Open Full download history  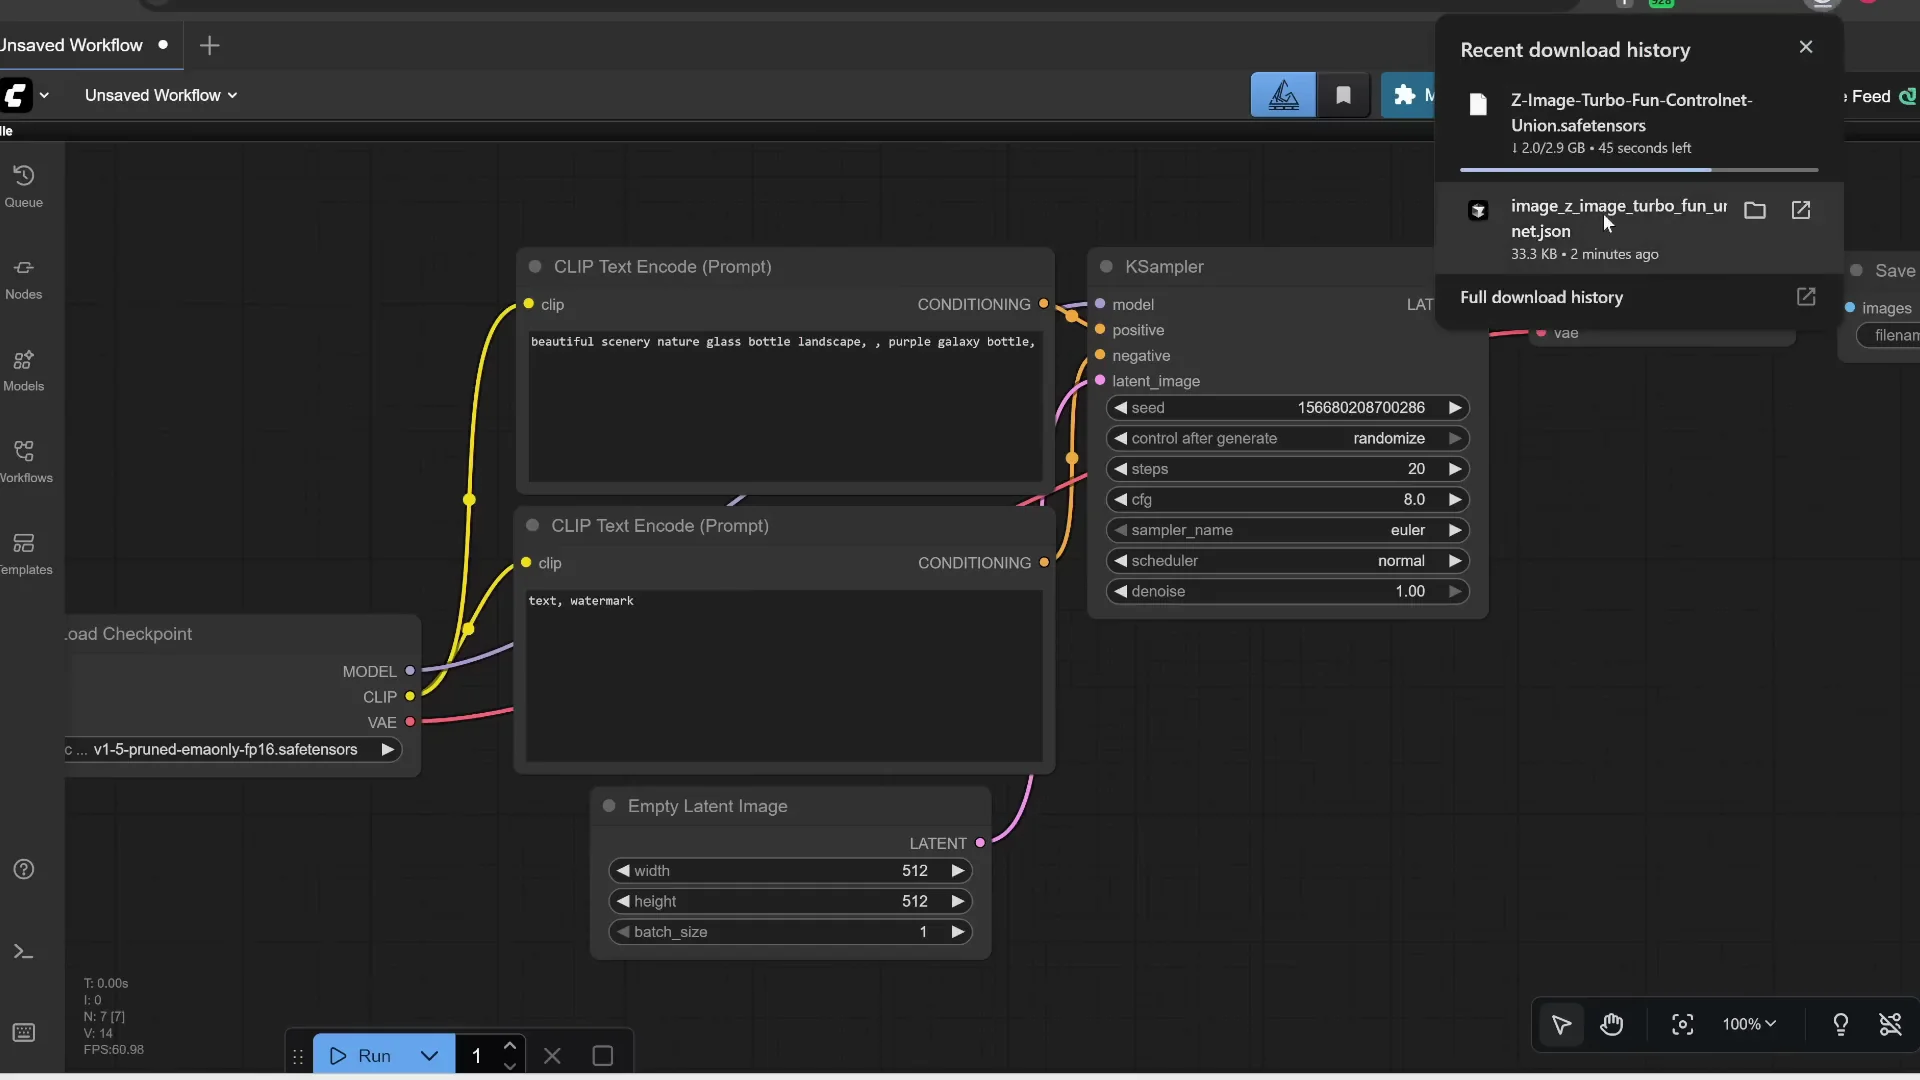(1541, 297)
